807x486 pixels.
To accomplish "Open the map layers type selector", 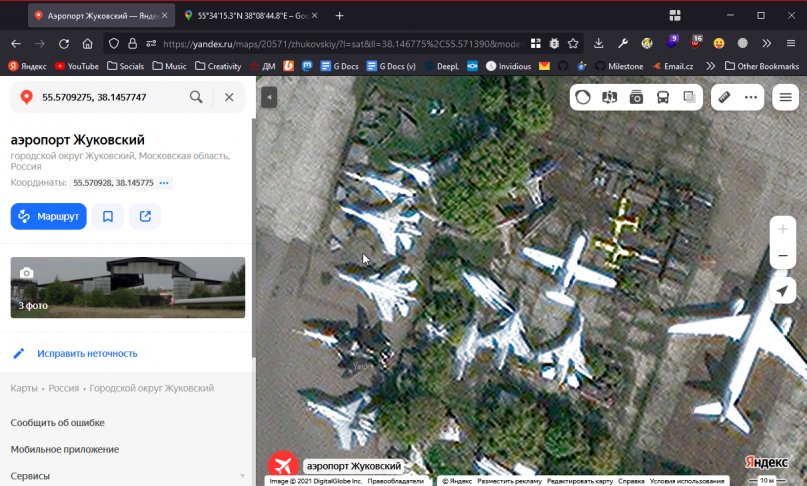I will [689, 97].
